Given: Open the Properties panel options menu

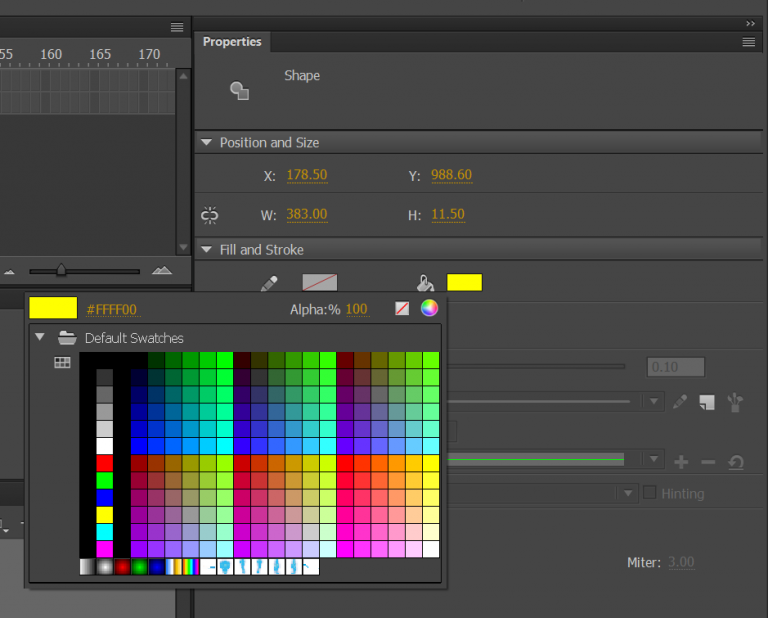Looking at the screenshot, I should pos(748,42).
